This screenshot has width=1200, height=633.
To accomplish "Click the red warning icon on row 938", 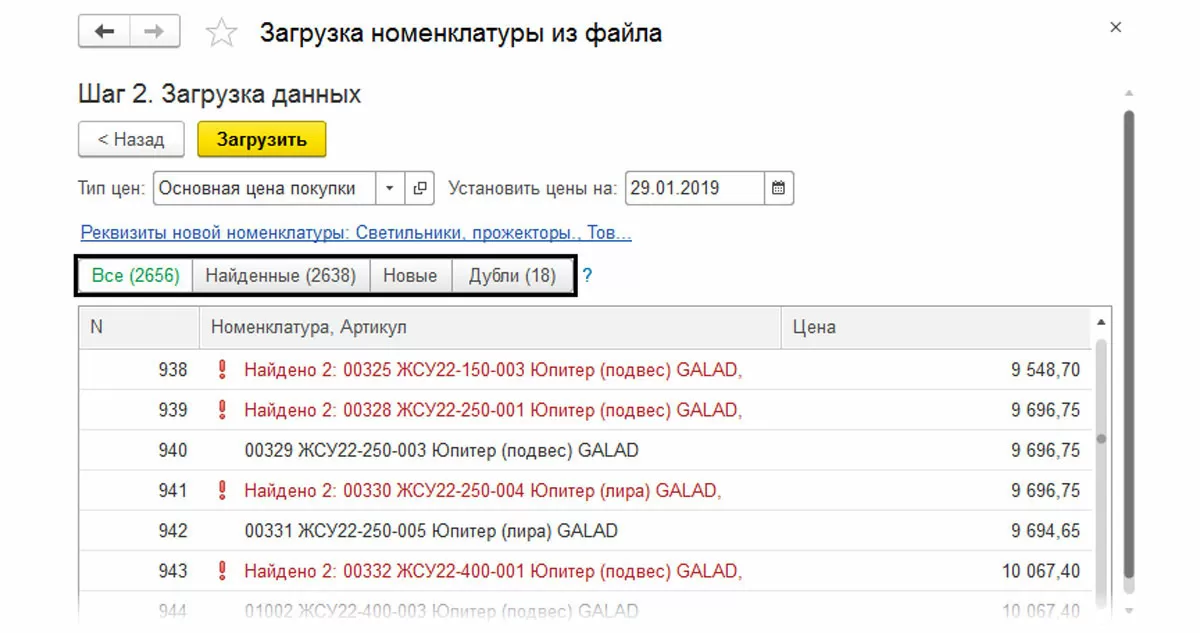I will coord(222,370).
